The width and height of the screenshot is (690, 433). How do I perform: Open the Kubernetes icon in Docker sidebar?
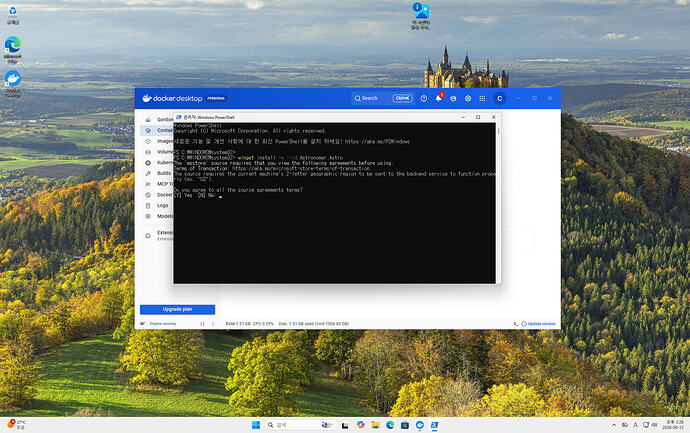[x=148, y=162]
